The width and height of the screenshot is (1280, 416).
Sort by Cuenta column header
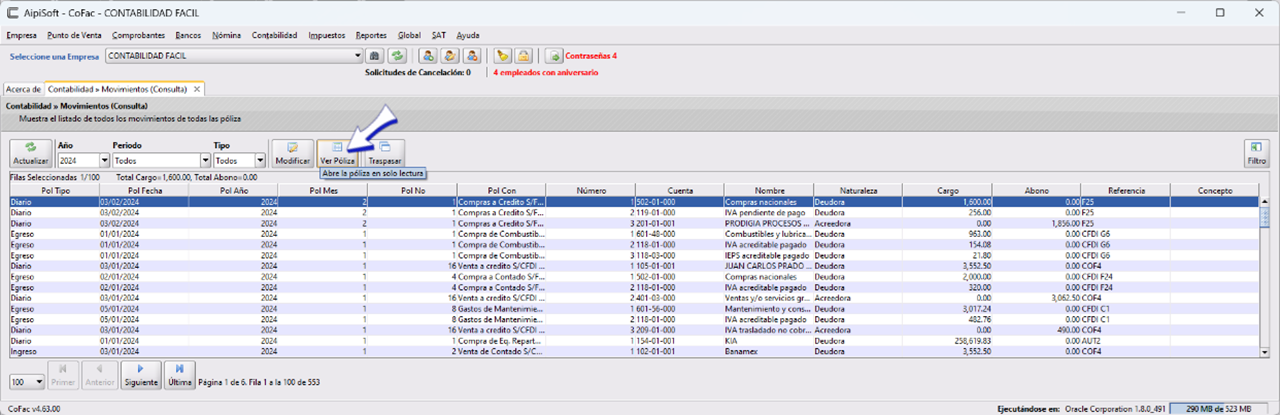[680, 190]
